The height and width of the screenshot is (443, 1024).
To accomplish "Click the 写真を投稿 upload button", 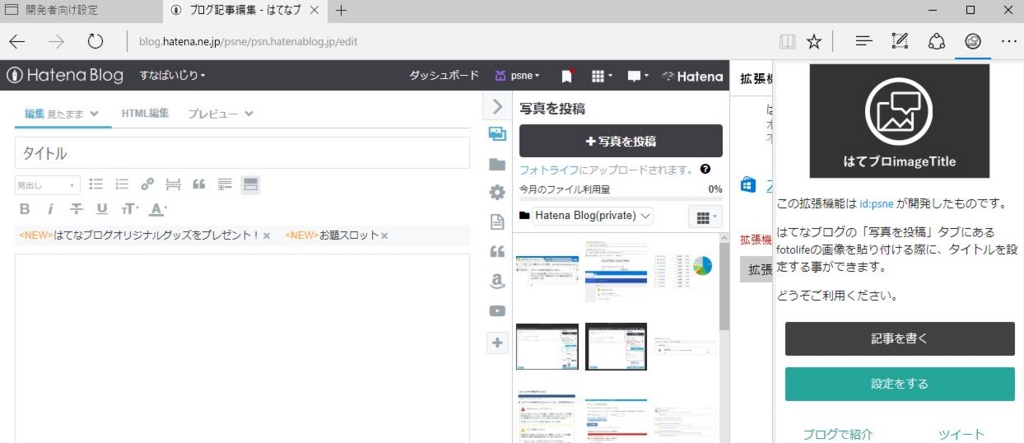I will (620, 140).
